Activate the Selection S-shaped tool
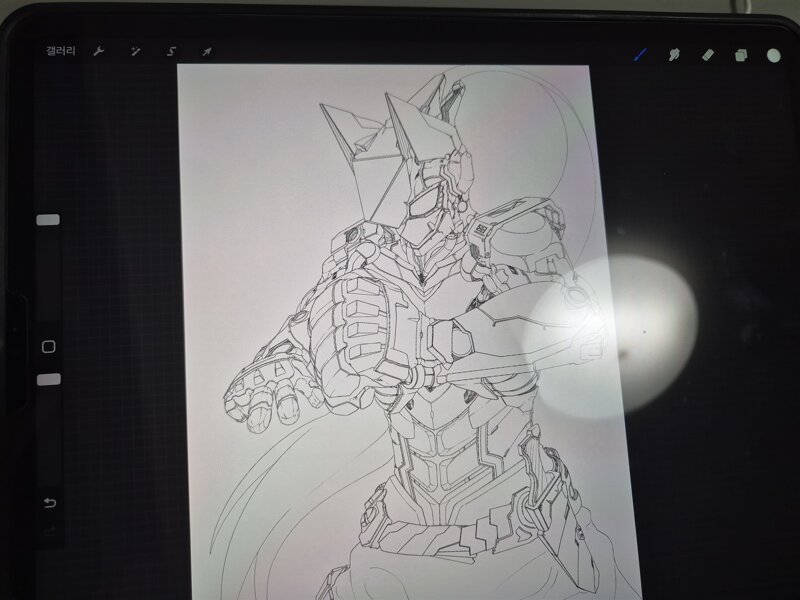800x600 pixels. [x=171, y=51]
